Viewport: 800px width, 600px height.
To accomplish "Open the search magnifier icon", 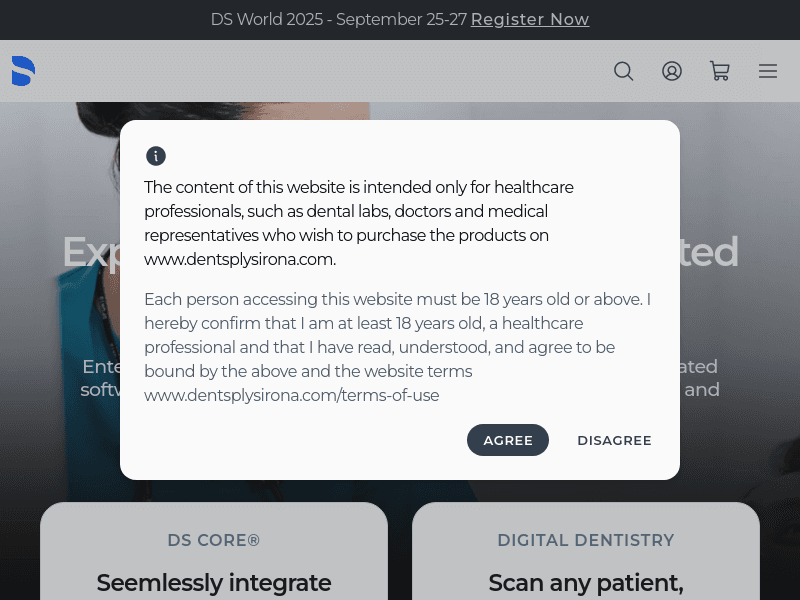I will [x=624, y=71].
